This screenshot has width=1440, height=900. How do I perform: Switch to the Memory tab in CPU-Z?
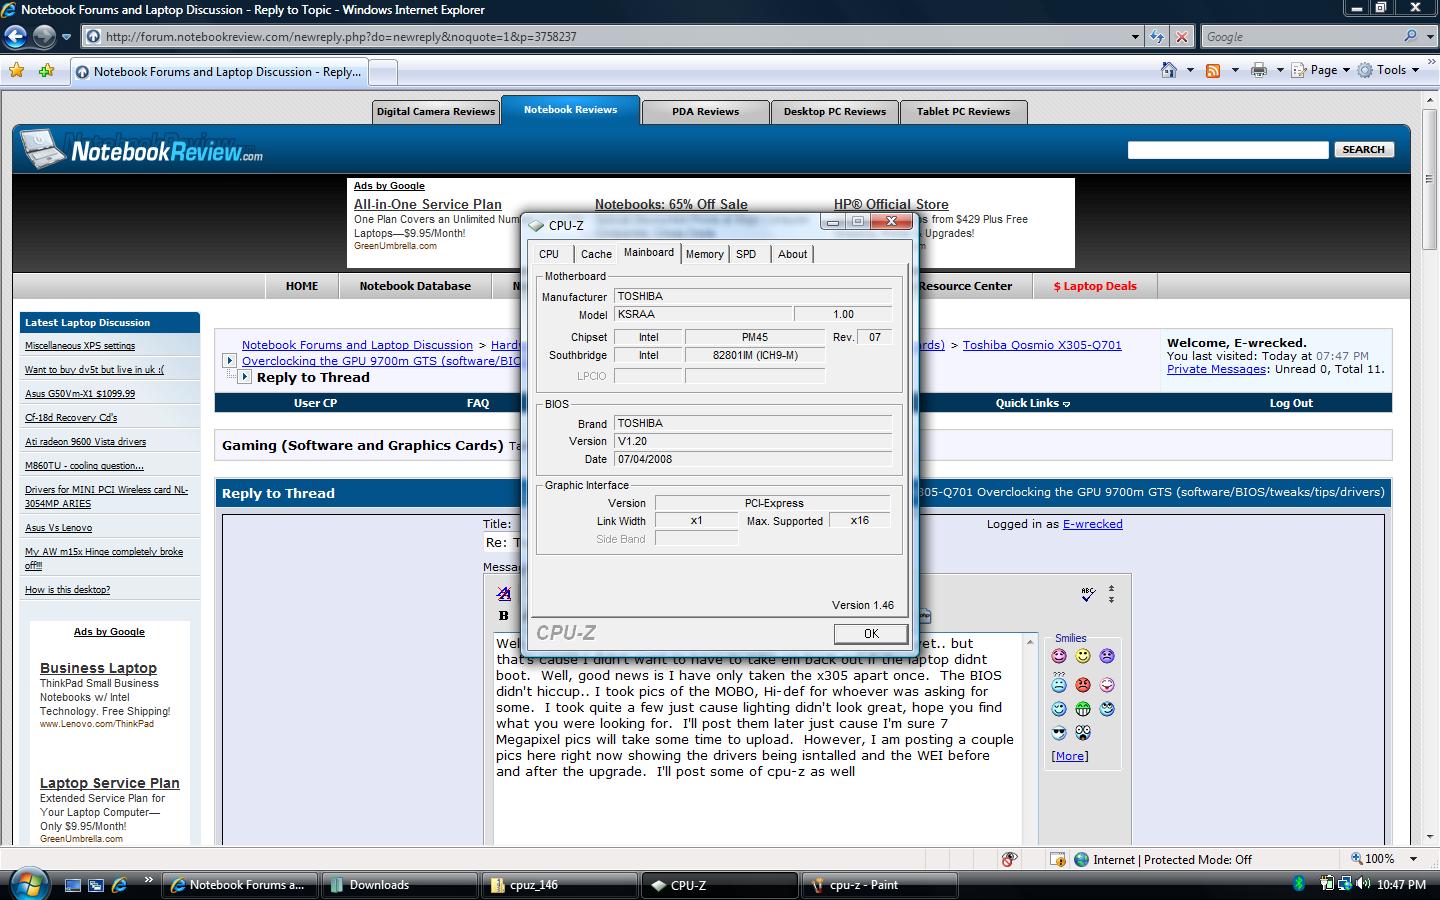(704, 254)
